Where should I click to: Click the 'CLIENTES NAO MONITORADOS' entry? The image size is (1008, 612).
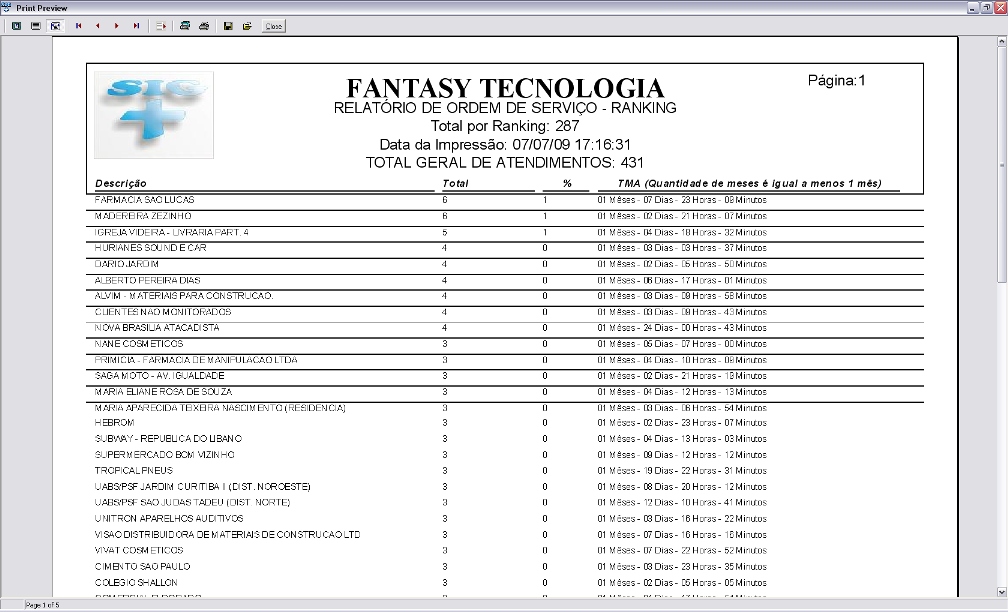click(x=163, y=312)
